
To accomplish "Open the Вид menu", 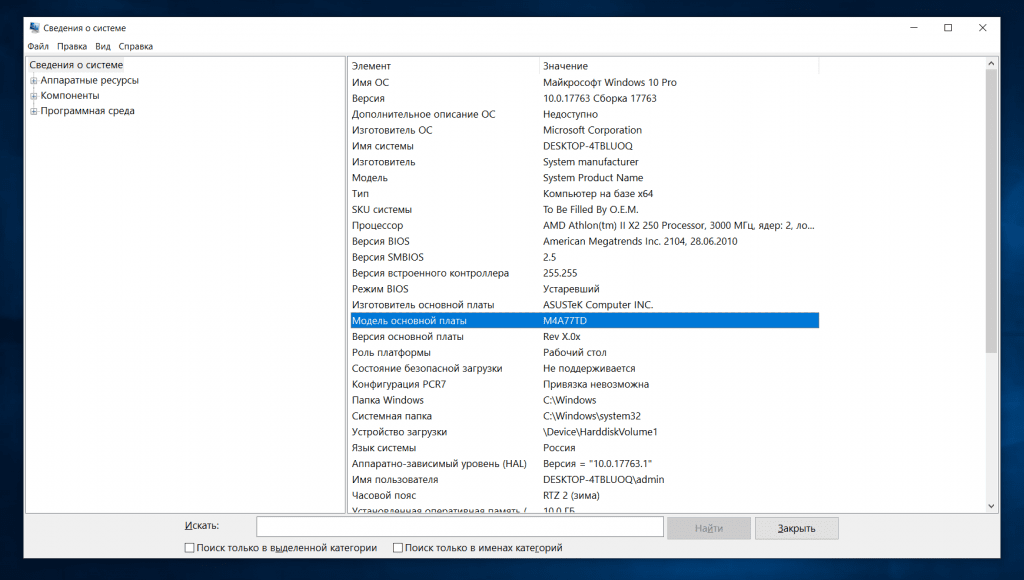I will 103,46.
